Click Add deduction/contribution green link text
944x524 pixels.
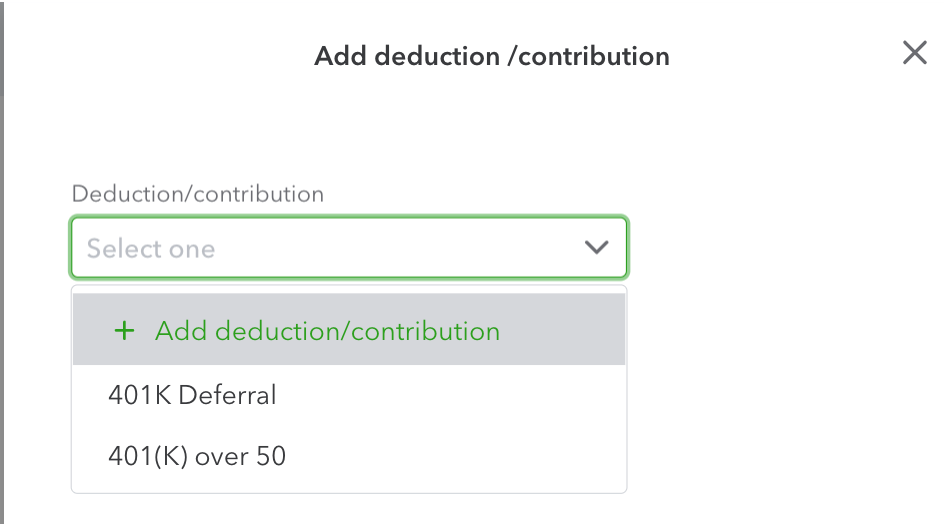point(327,331)
